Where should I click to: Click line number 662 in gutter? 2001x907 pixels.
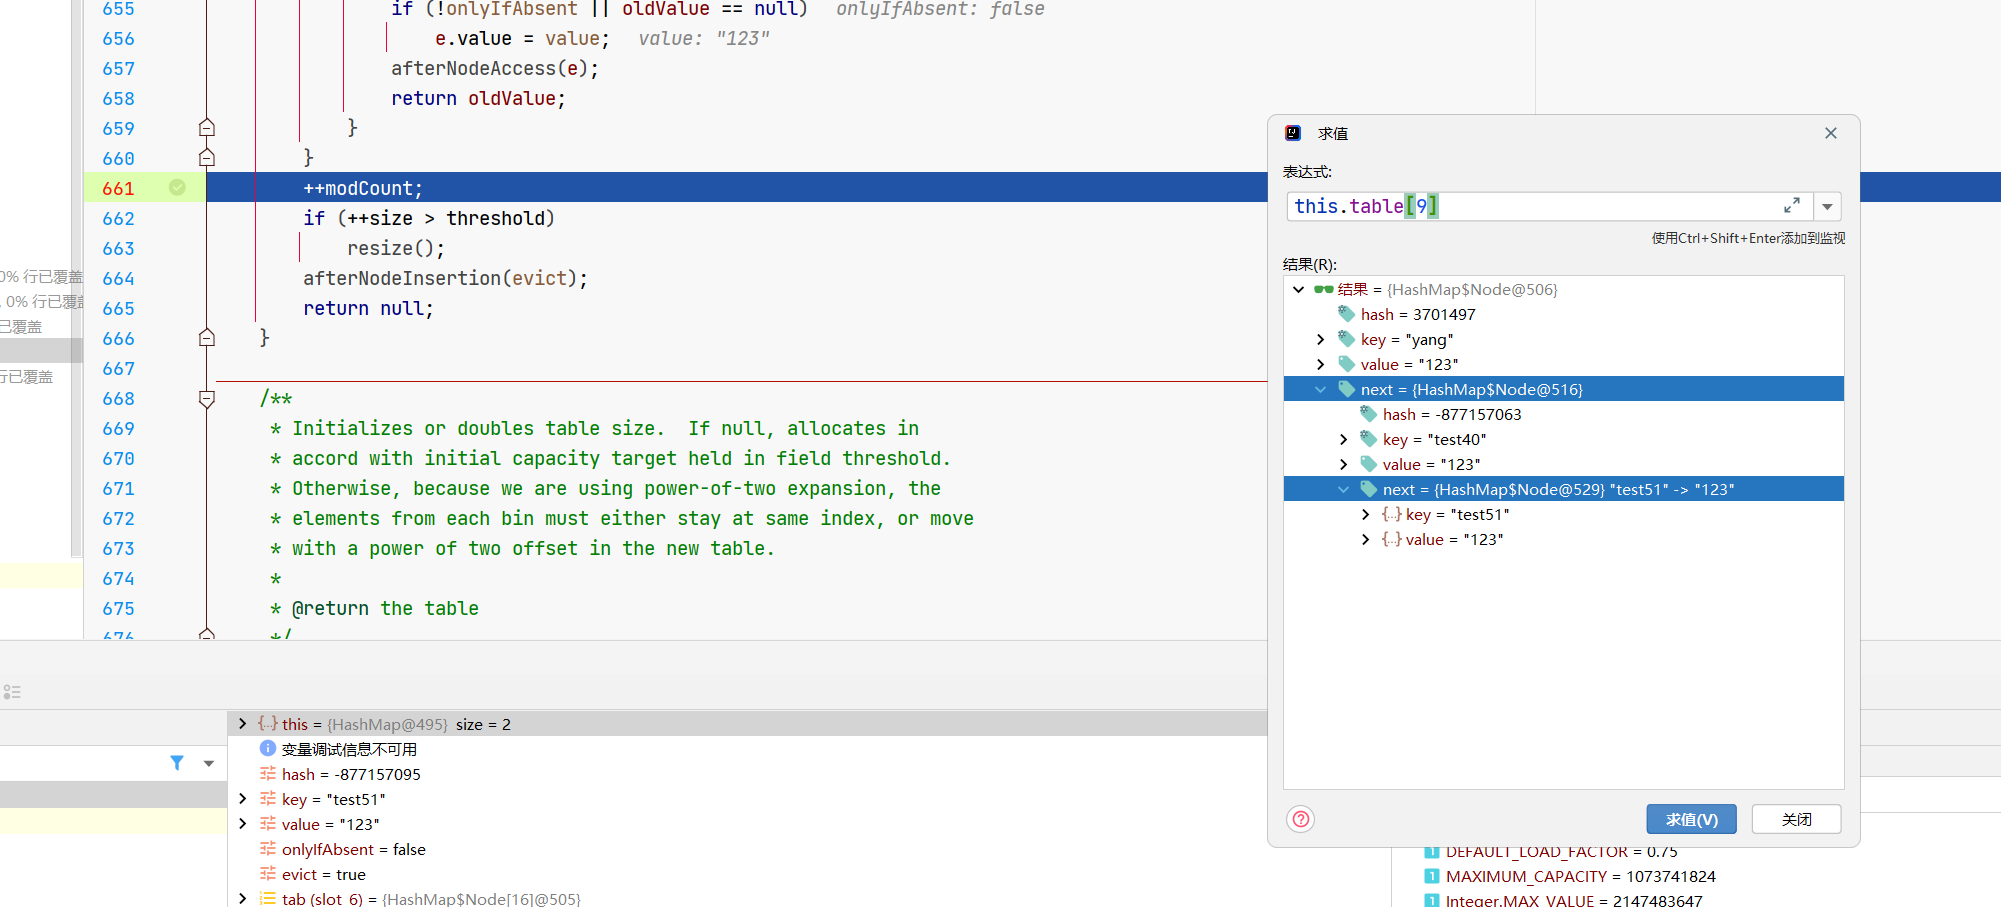pos(118,219)
